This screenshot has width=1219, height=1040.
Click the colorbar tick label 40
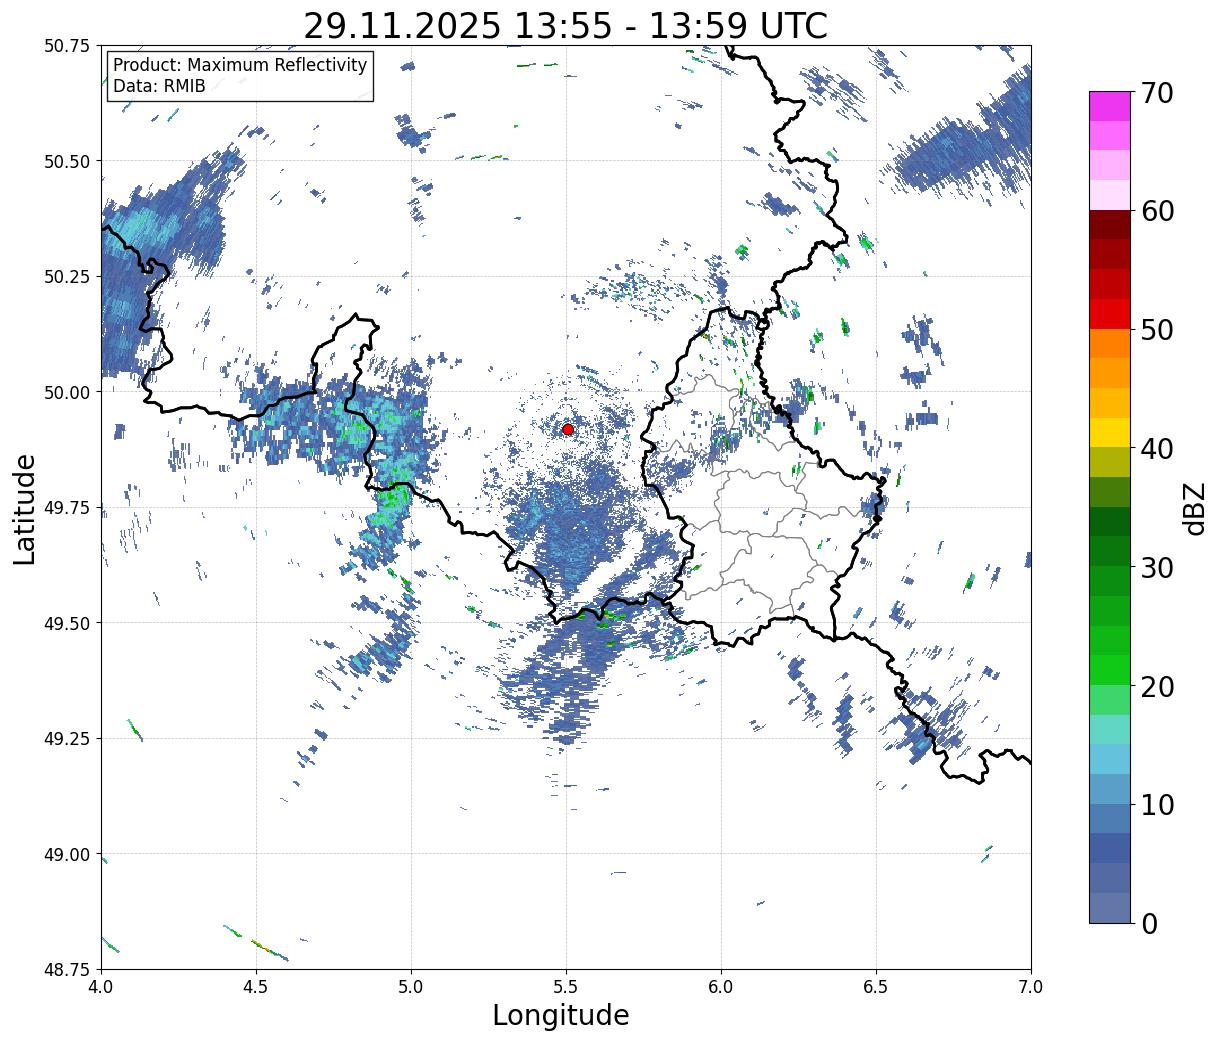coord(1157,449)
